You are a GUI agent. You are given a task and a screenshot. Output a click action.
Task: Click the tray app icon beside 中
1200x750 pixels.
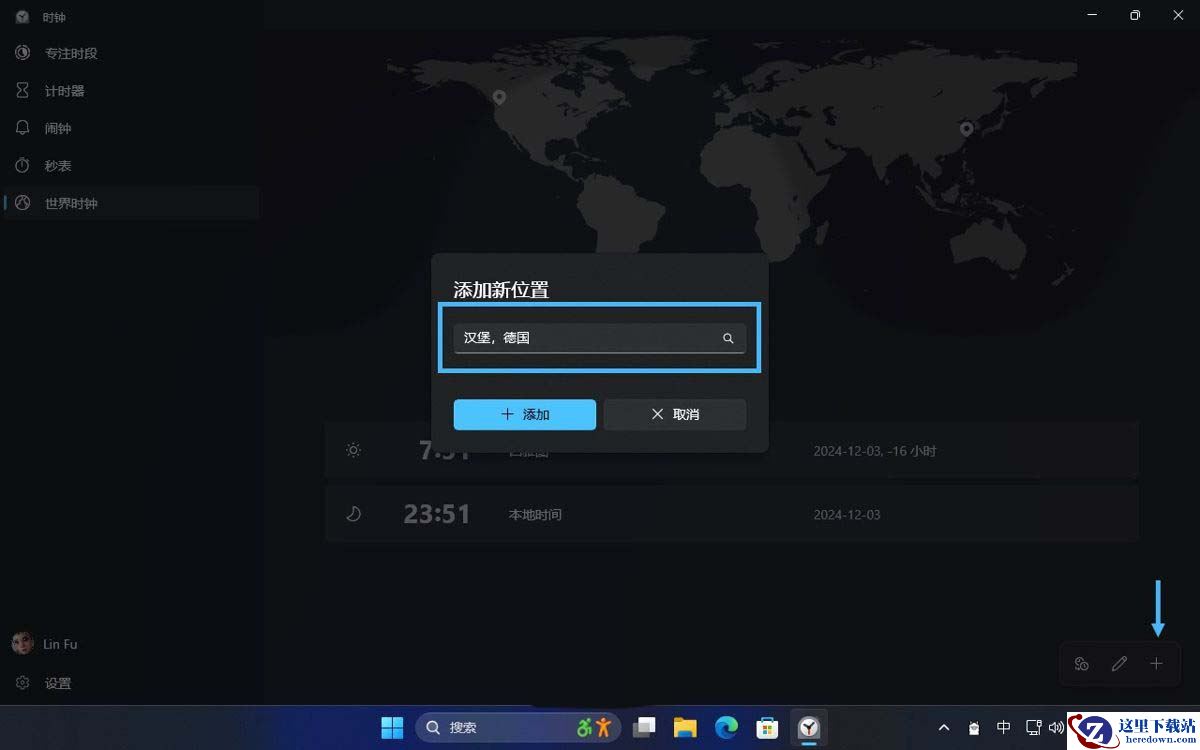click(974, 728)
